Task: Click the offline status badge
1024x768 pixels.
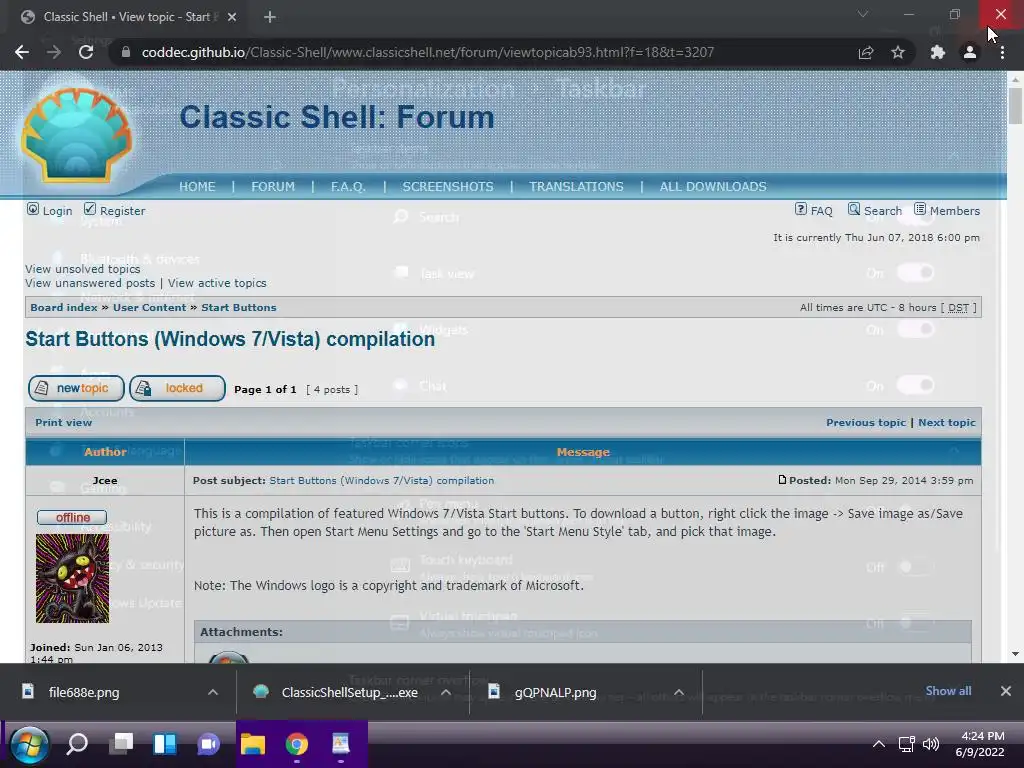Action: pyautogui.click(x=72, y=517)
